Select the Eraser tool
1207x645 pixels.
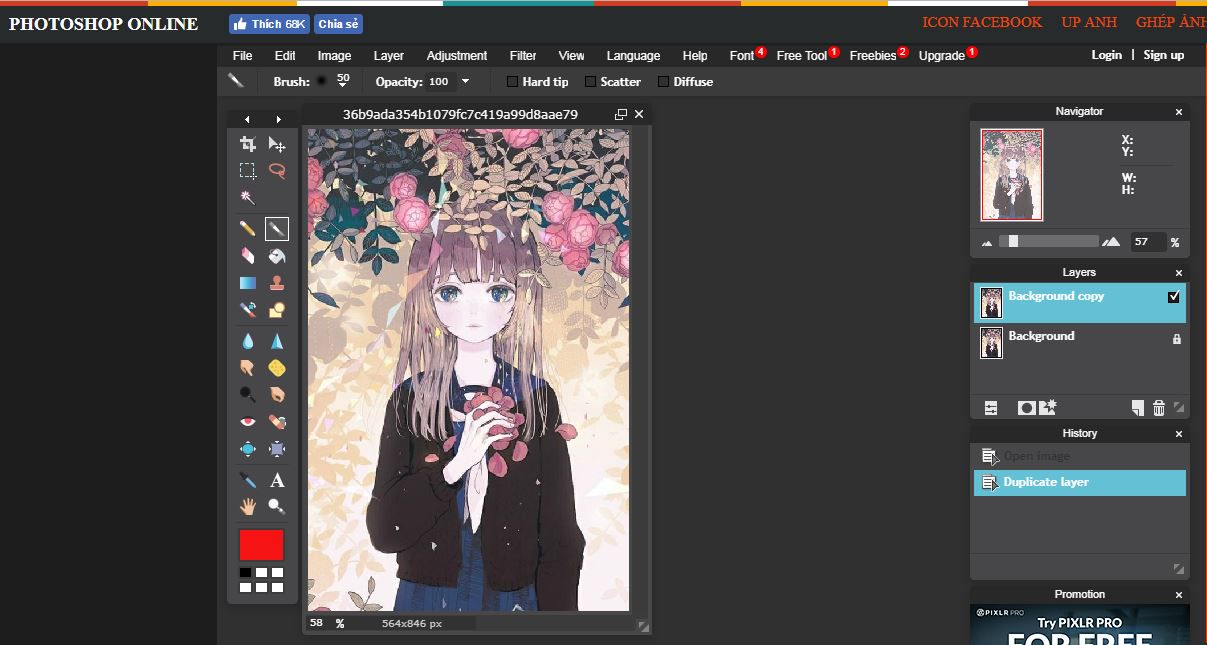click(x=248, y=256)
